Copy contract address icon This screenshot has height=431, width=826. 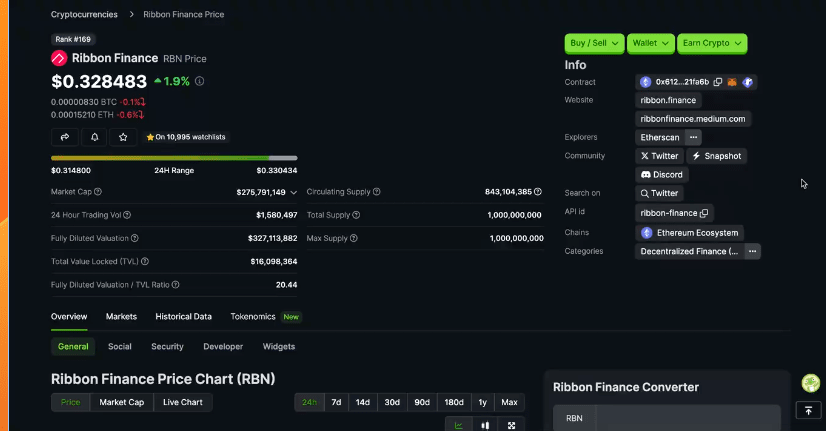click(717, 82)
